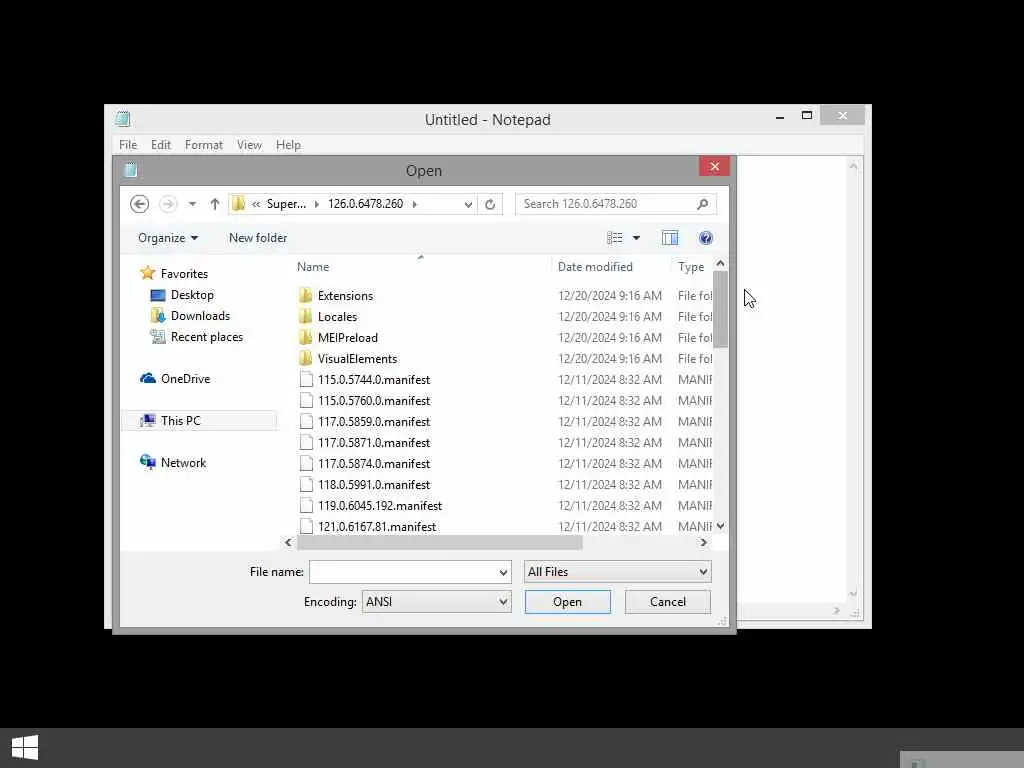Click the Cancel button
The width and height of the screenshot is (1024, 768).
coord(667,601)
